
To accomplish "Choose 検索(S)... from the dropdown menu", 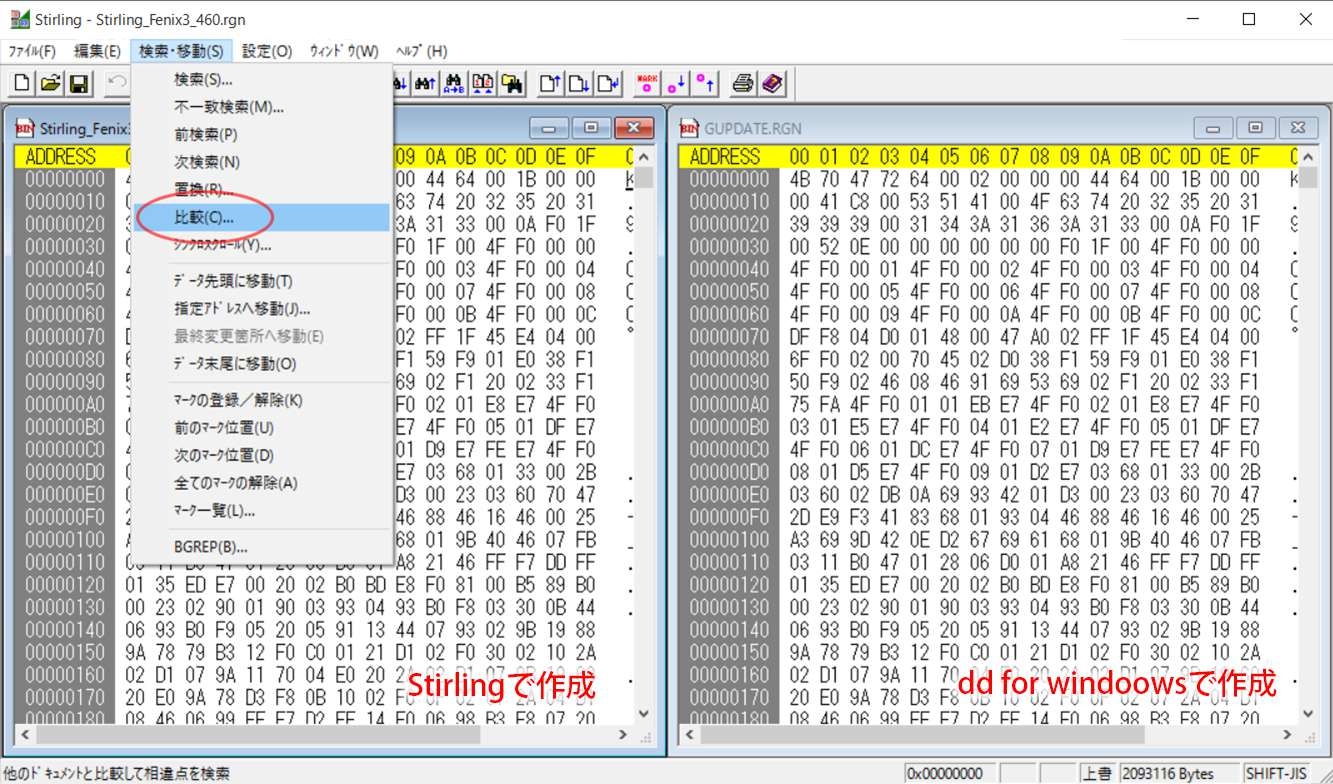I will (x=262, y=80).
